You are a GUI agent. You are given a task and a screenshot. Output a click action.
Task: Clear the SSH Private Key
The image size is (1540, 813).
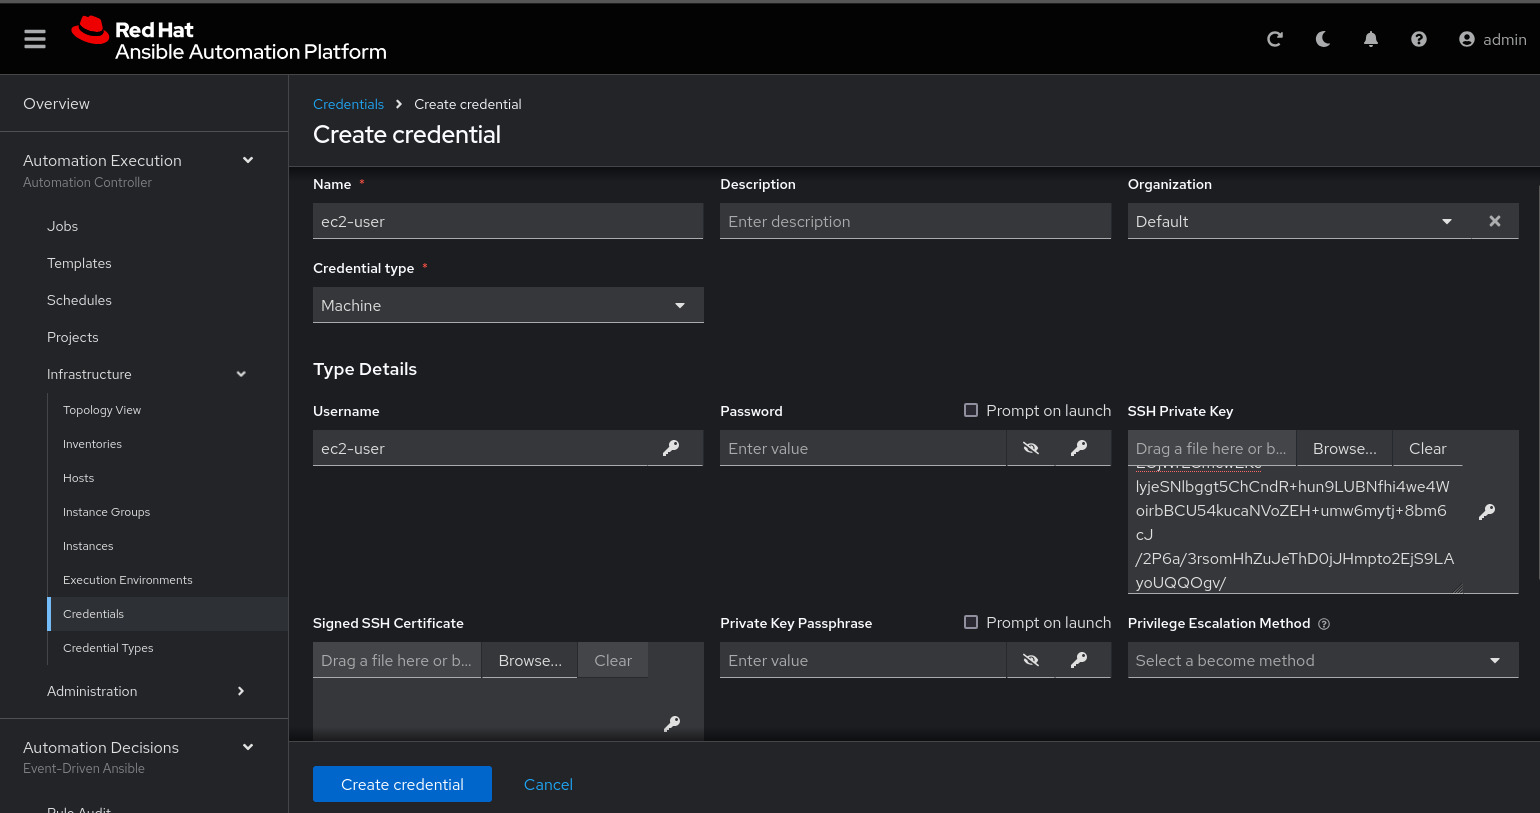point(1427,448)
